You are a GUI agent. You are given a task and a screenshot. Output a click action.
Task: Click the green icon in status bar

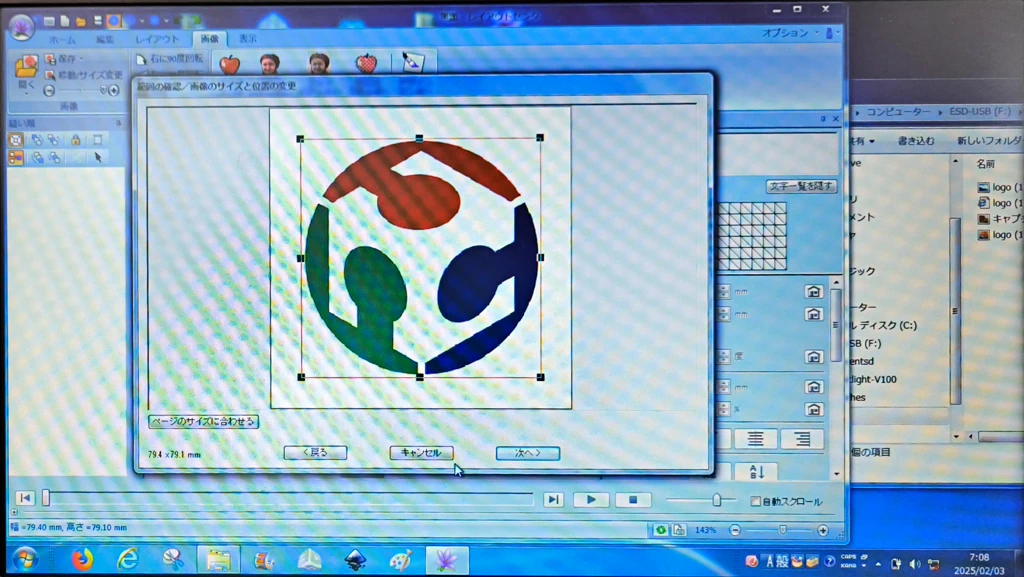pos(660,530)
